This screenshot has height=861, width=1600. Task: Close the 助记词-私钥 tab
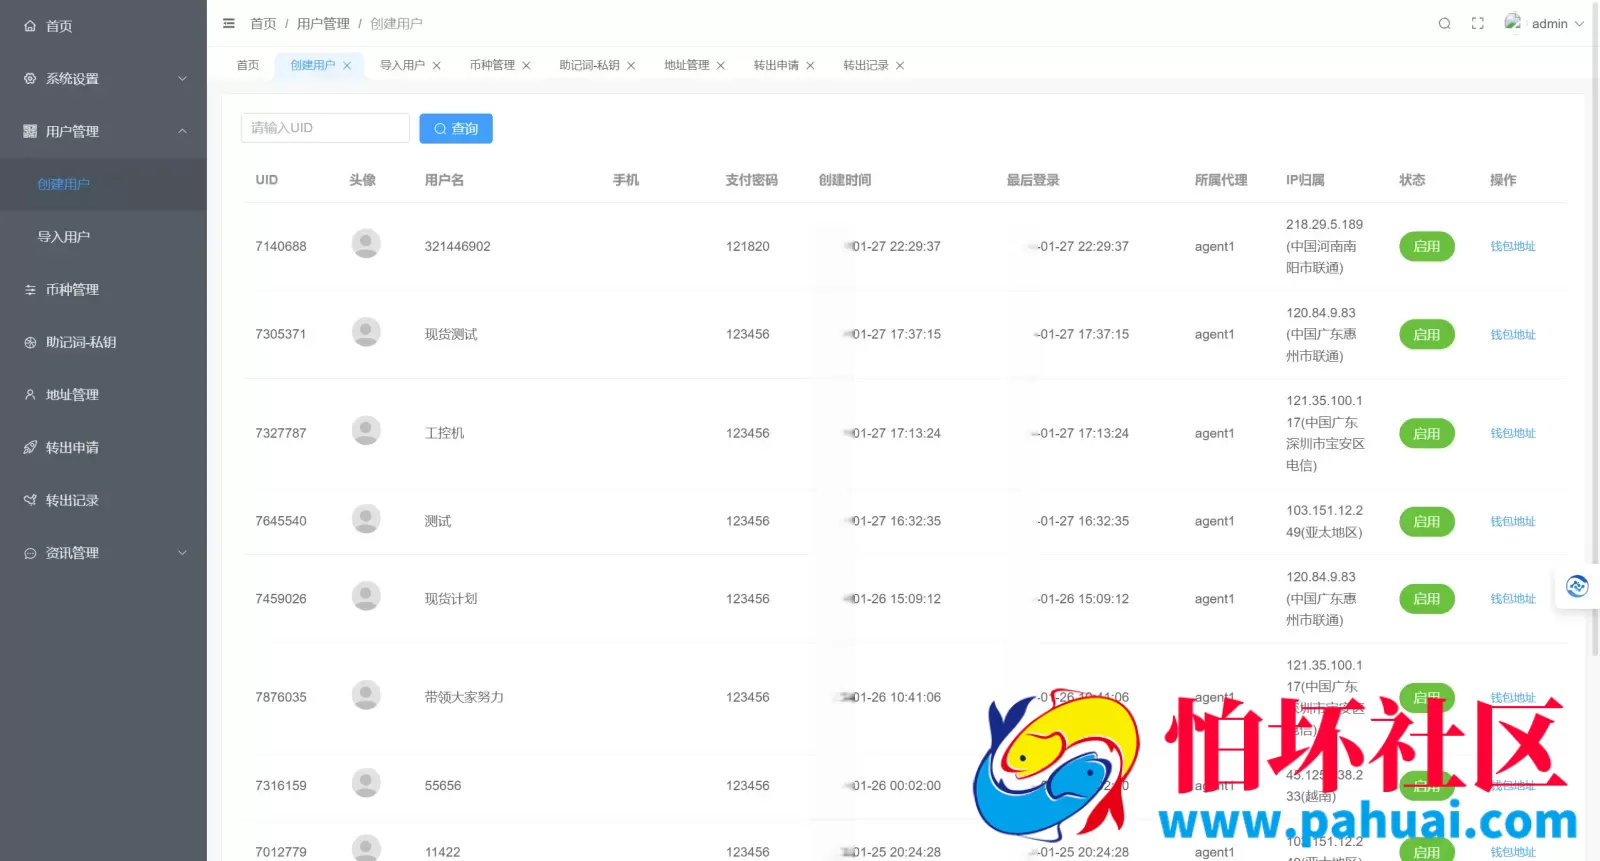631,66
